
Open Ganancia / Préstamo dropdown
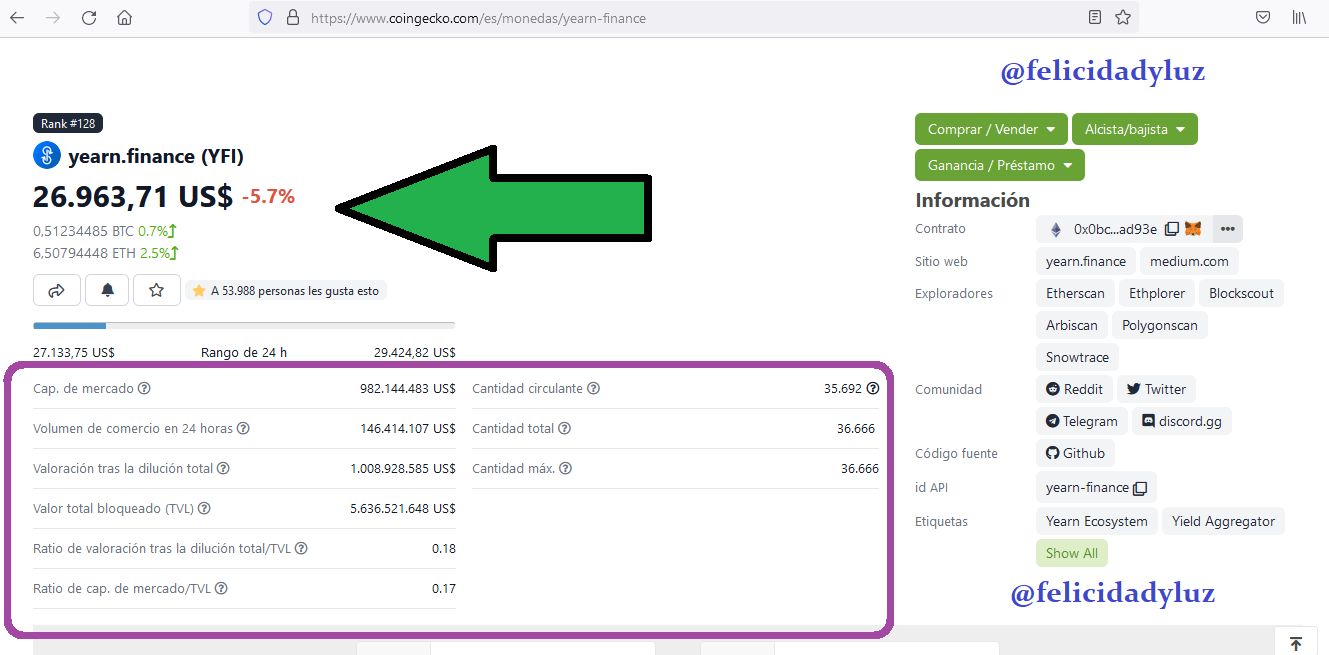coord(999,165)
